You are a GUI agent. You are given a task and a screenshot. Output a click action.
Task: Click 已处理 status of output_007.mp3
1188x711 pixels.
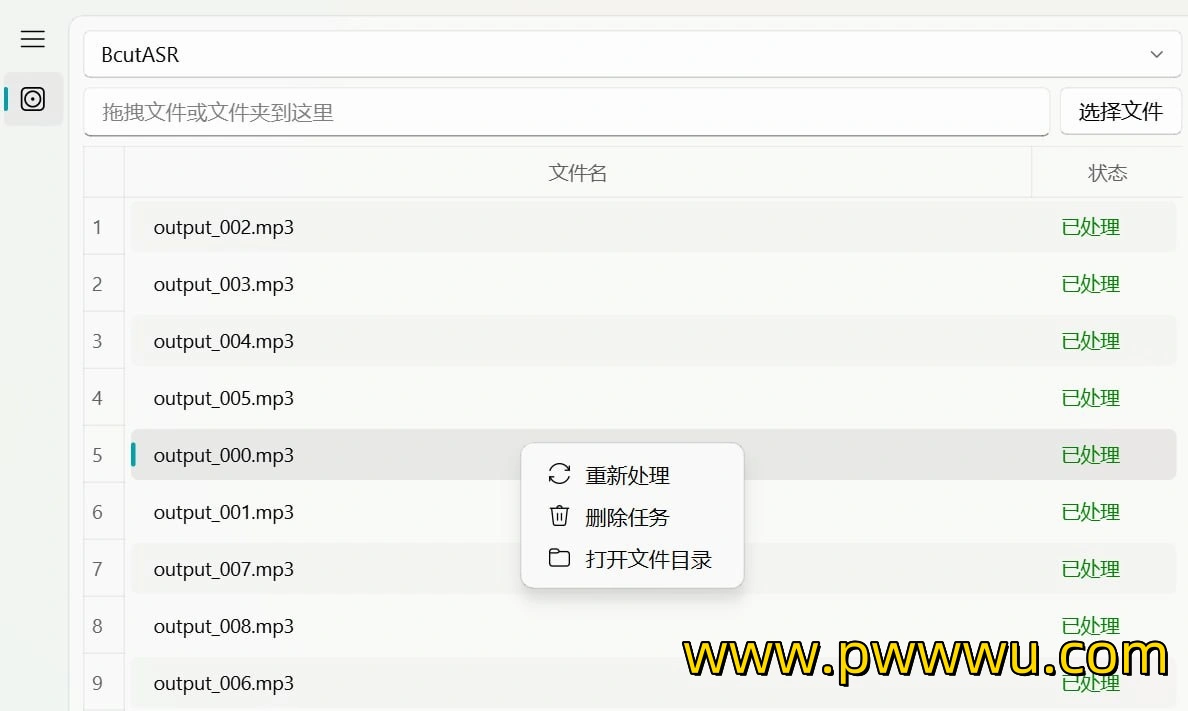click(x=1090, y=568)
